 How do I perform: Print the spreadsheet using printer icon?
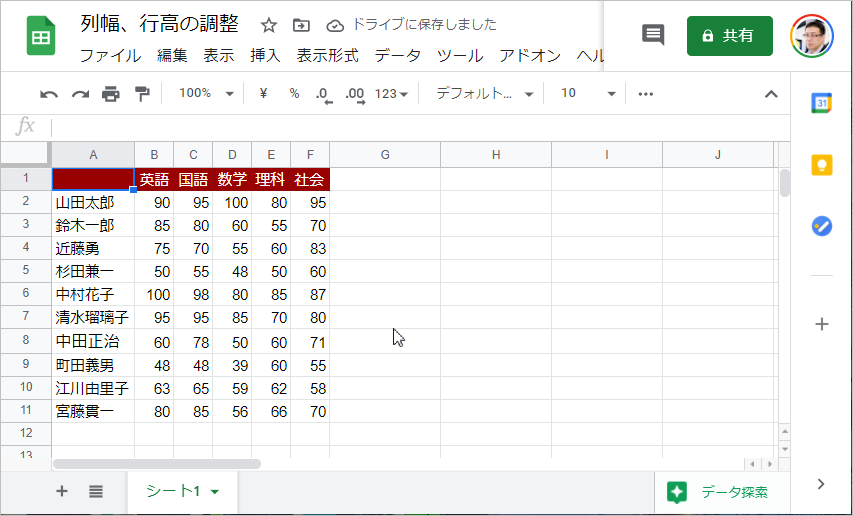[x=111, y=94]
